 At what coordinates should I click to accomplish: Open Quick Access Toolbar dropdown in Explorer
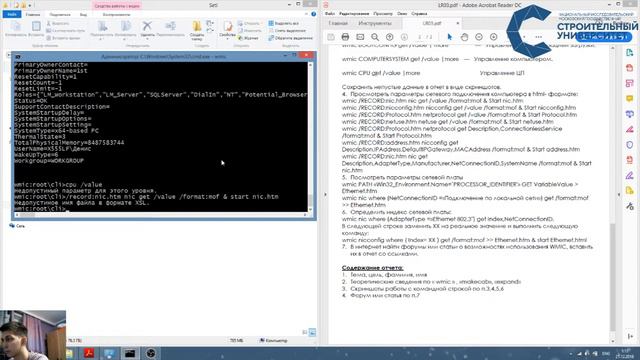[30, 5]
